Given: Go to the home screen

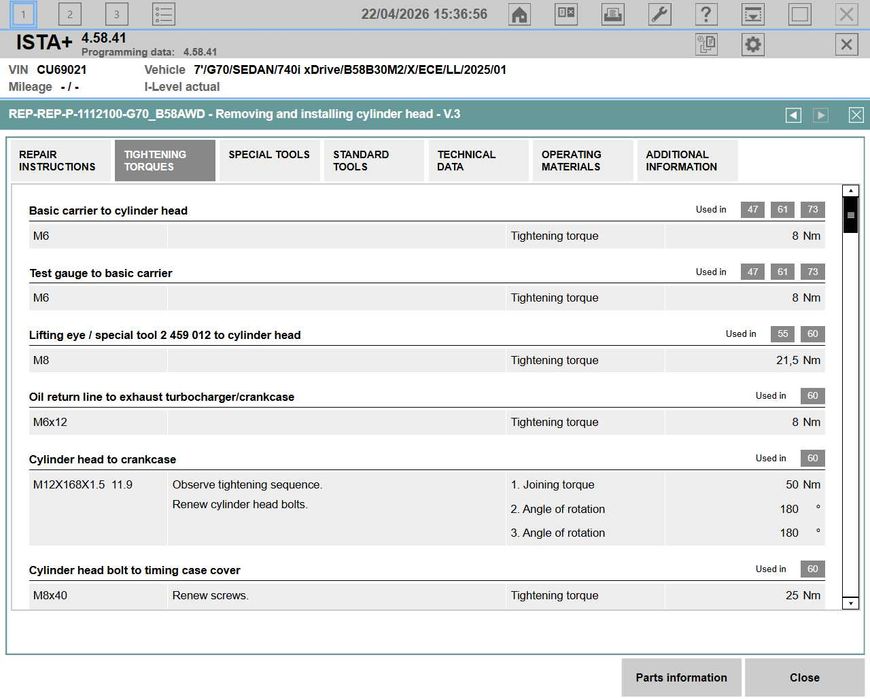Looking at the screenshot, I should pyautogui.click(x=519, y=14).
